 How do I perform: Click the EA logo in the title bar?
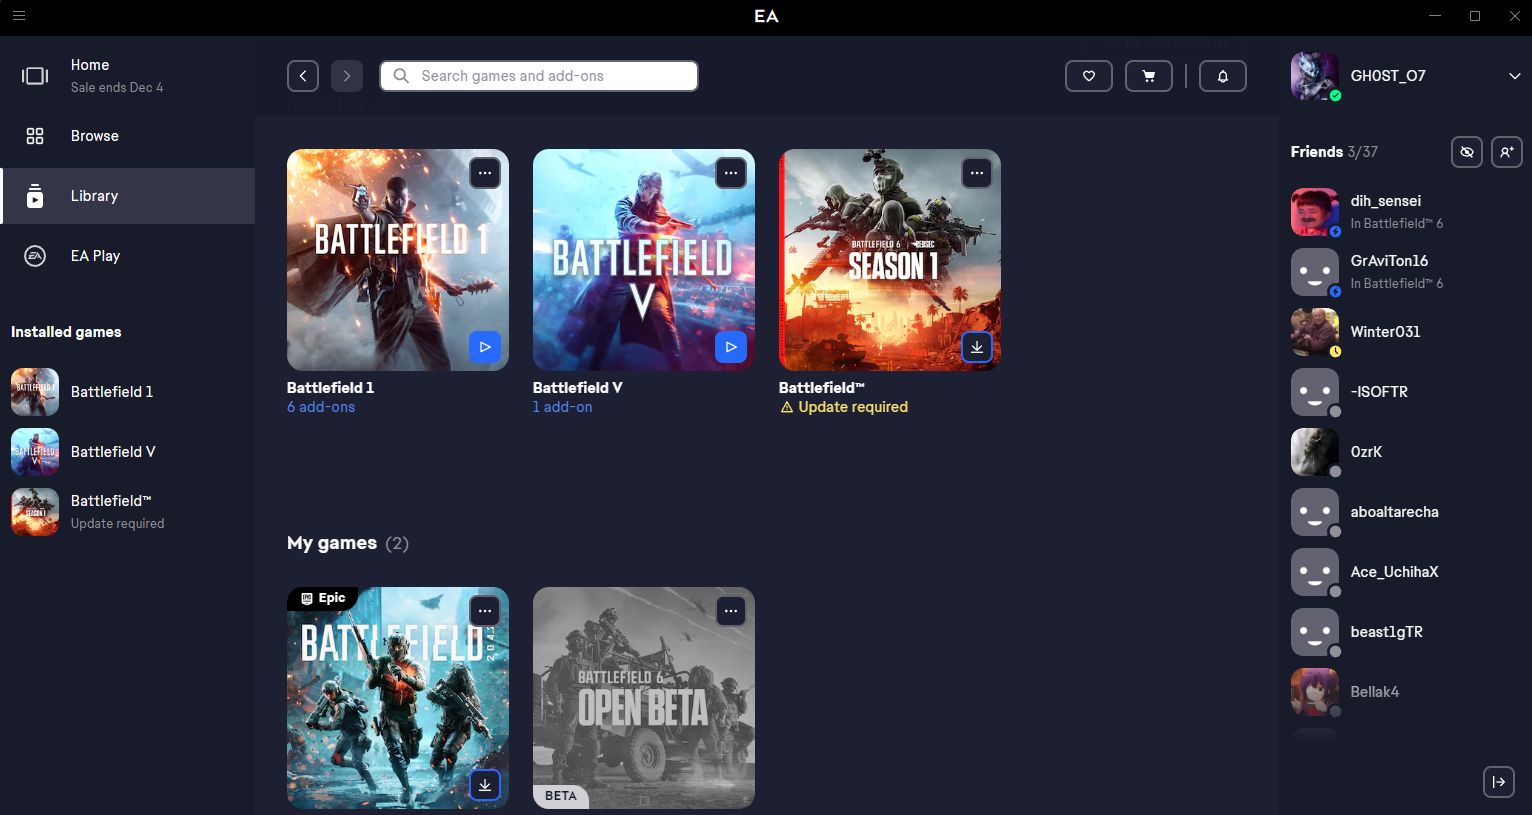(x=766, y=16)
